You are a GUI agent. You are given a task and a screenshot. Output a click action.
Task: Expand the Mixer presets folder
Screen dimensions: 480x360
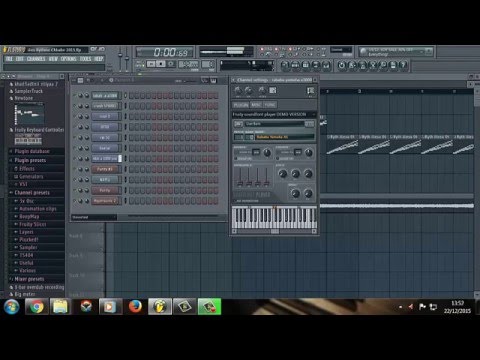coord(29,279)
